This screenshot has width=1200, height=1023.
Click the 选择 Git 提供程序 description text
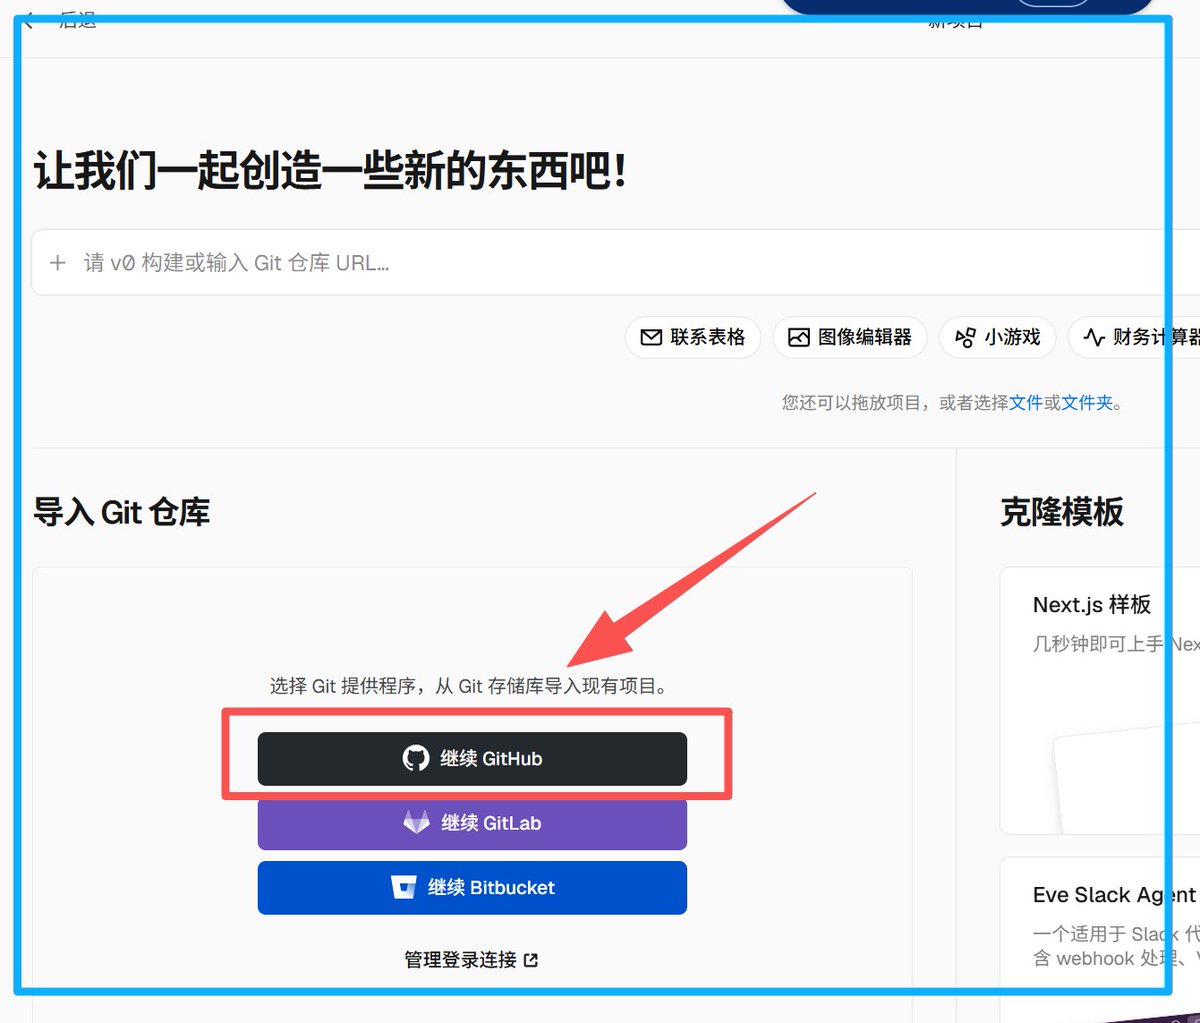[x=469, y=686]
